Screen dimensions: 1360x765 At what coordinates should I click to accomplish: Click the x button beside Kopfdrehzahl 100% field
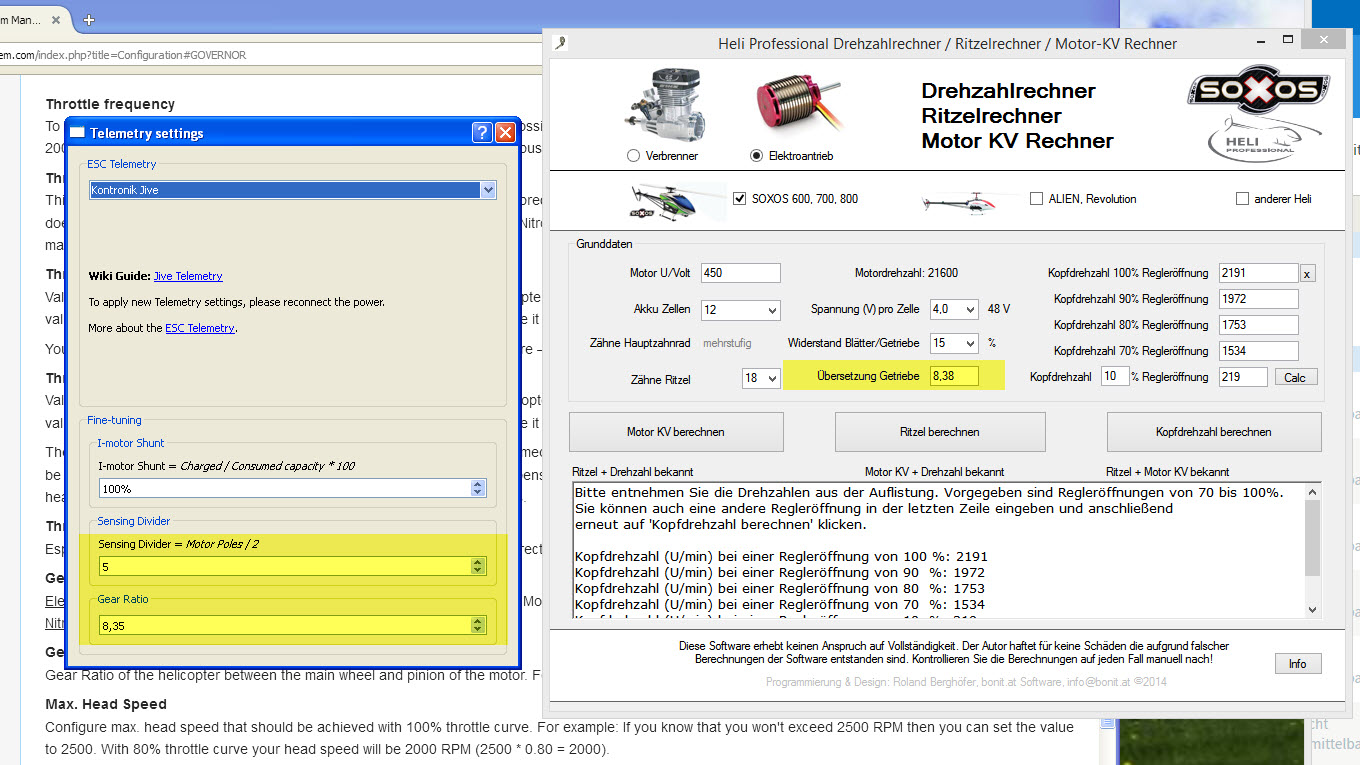point(1307,274)
